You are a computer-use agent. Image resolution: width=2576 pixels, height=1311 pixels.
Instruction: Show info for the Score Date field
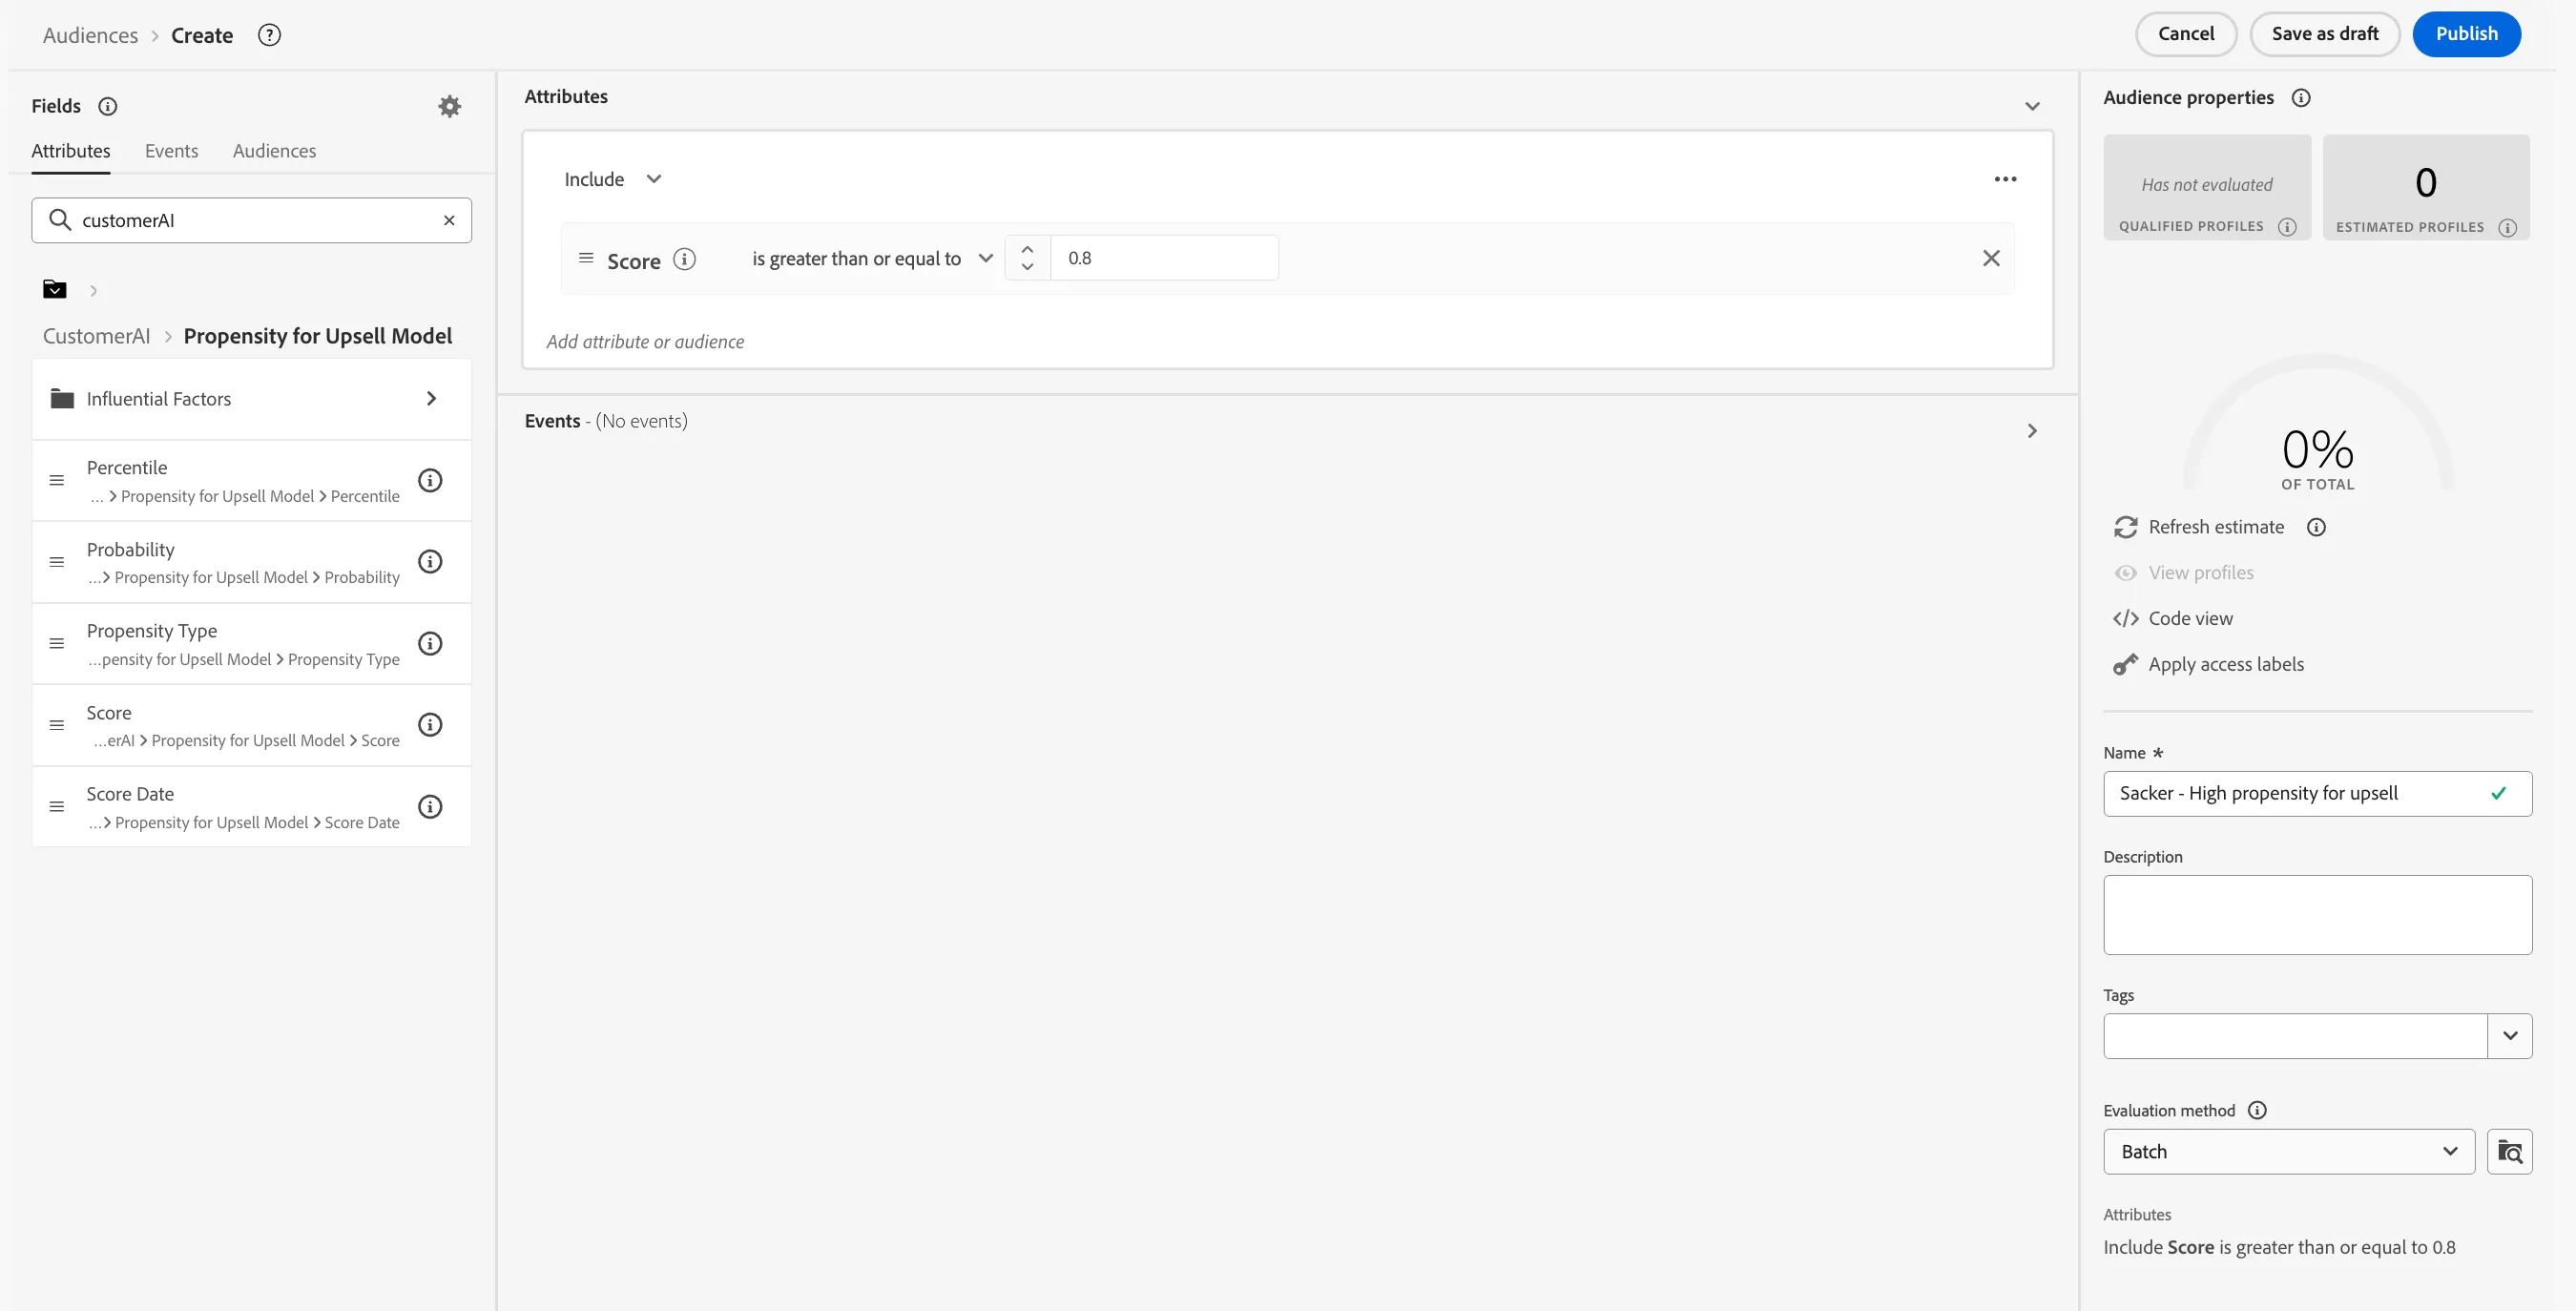click(430, 807)
